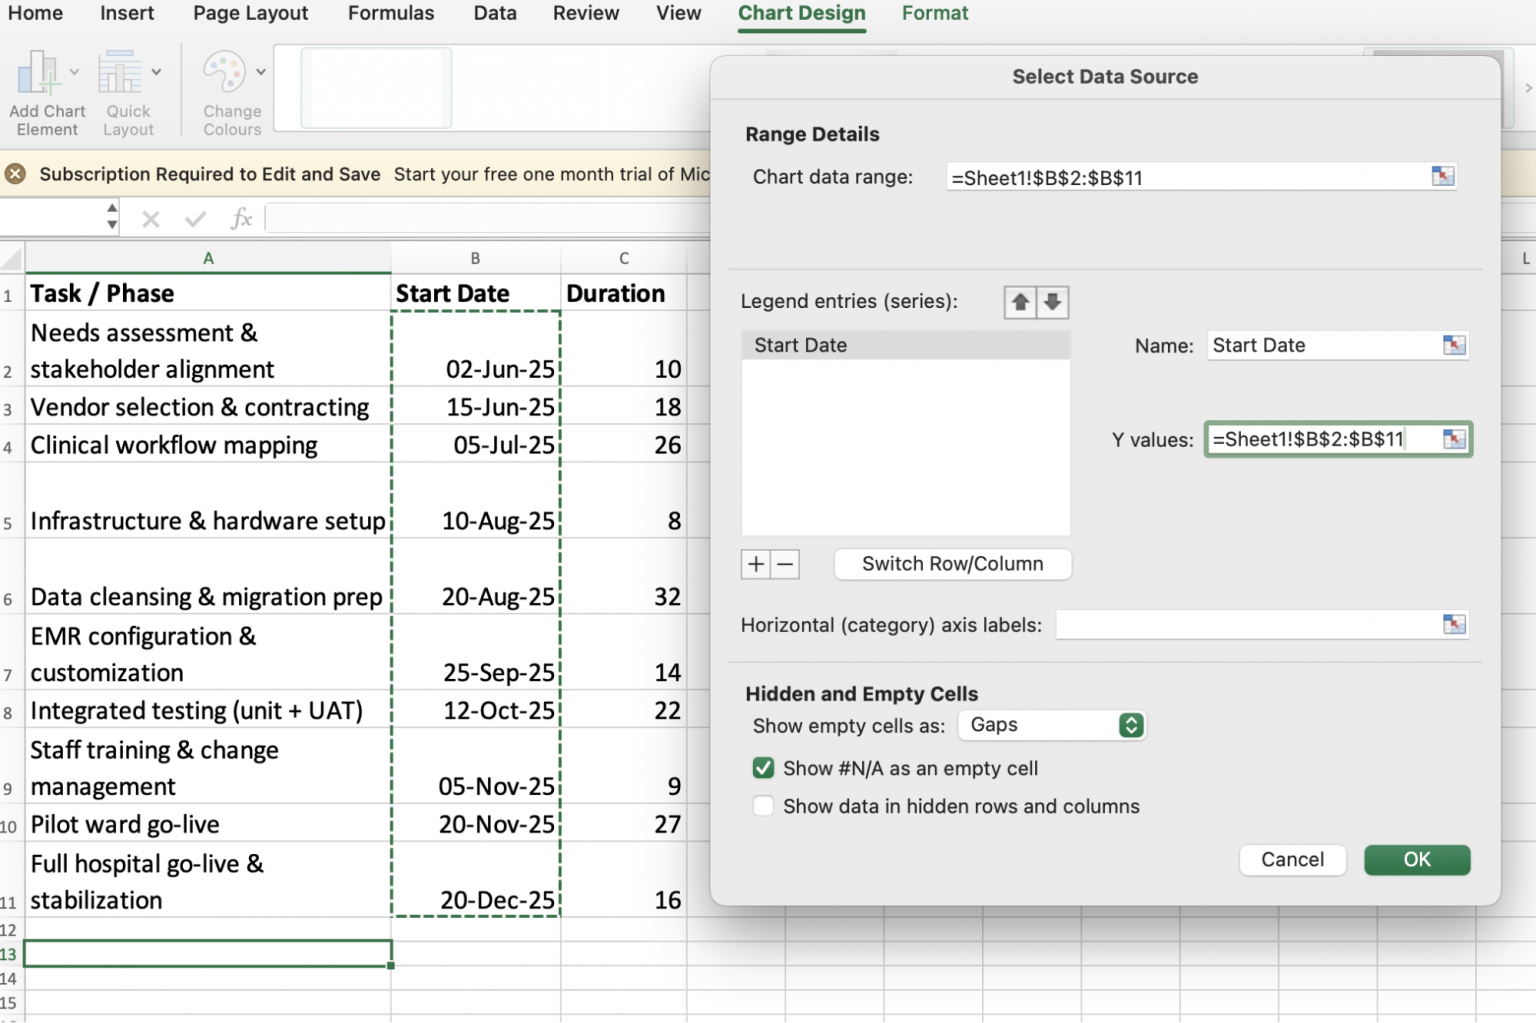This screenshot has width=1536, height=1023.
Task: Switch to the Format ribbon tab
Action: click(935, 13)
